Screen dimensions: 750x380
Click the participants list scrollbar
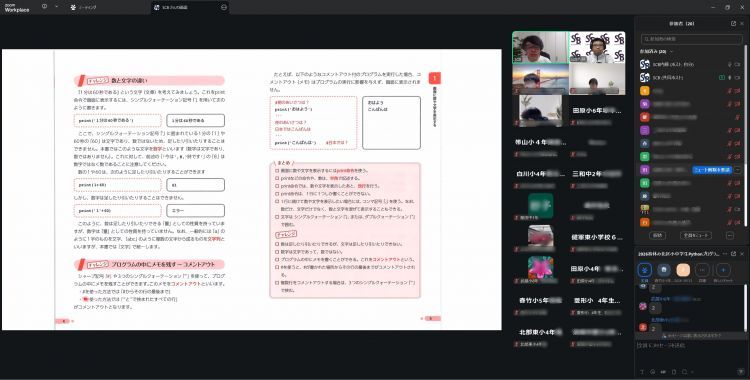pos(746,134)
